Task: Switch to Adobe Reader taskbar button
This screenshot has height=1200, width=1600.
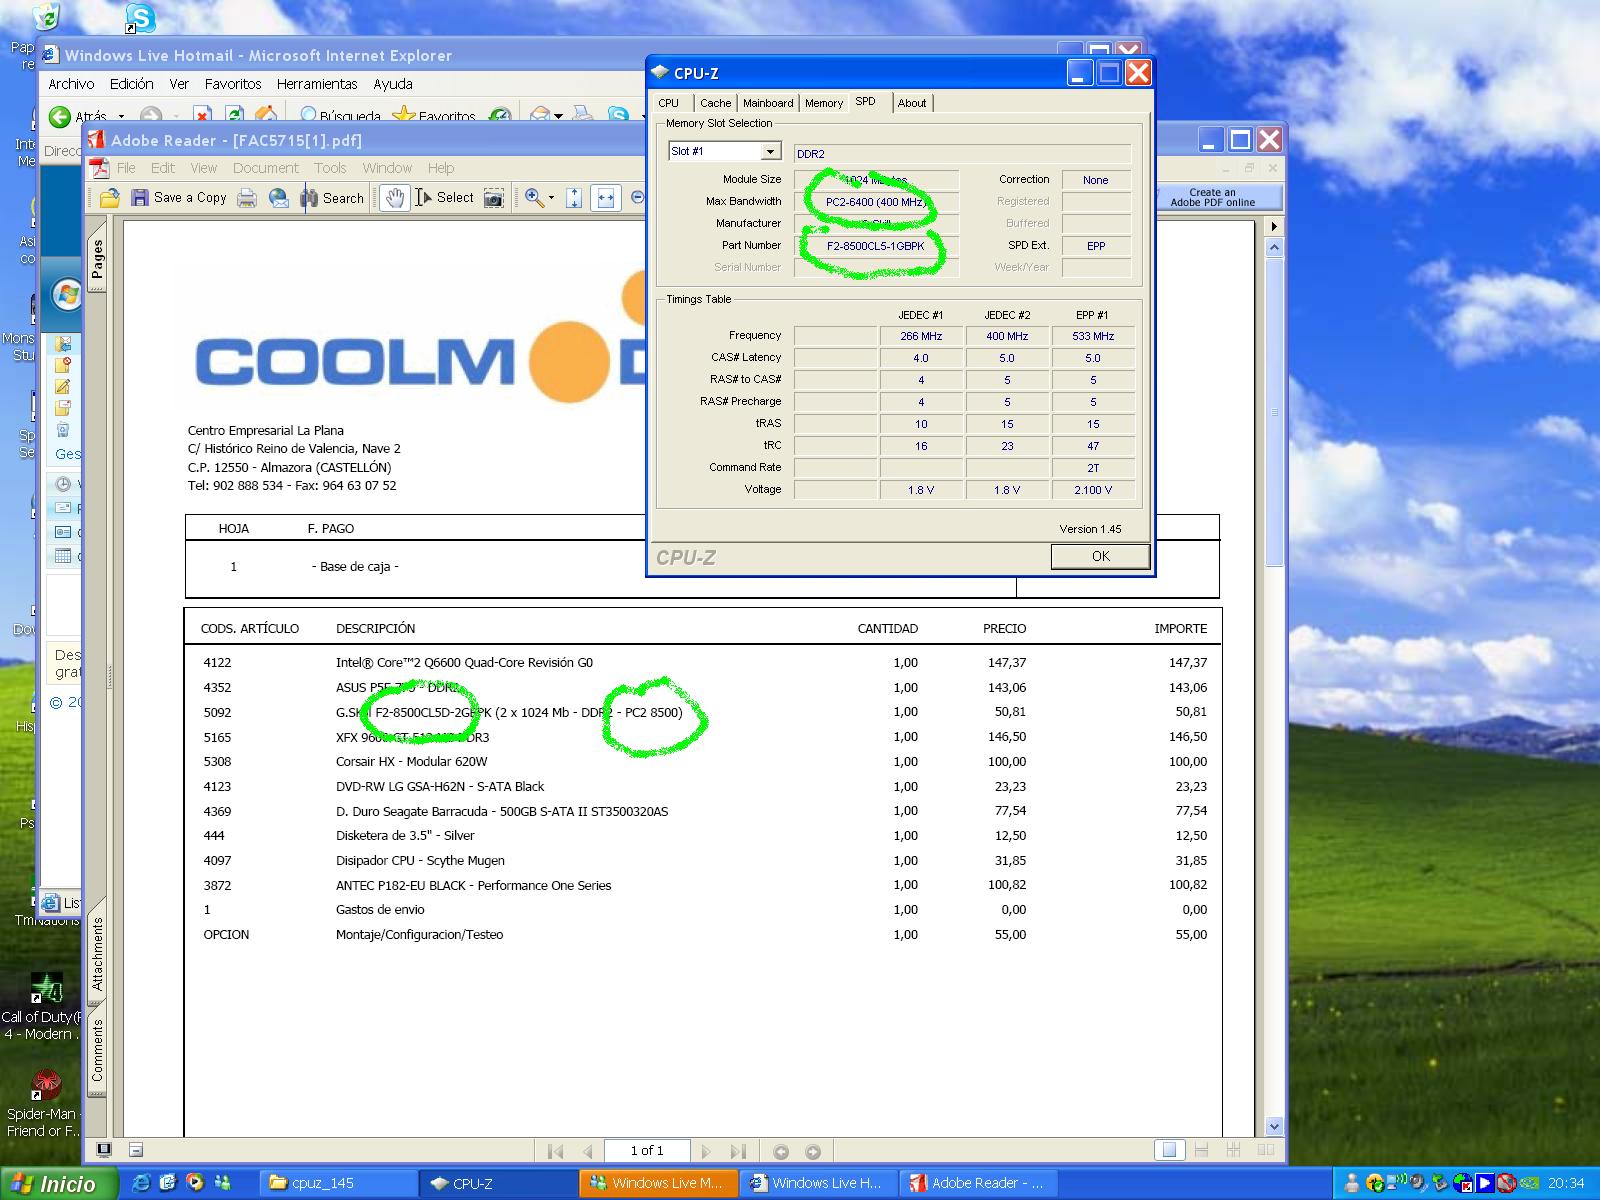Action: pos(977,1183)
